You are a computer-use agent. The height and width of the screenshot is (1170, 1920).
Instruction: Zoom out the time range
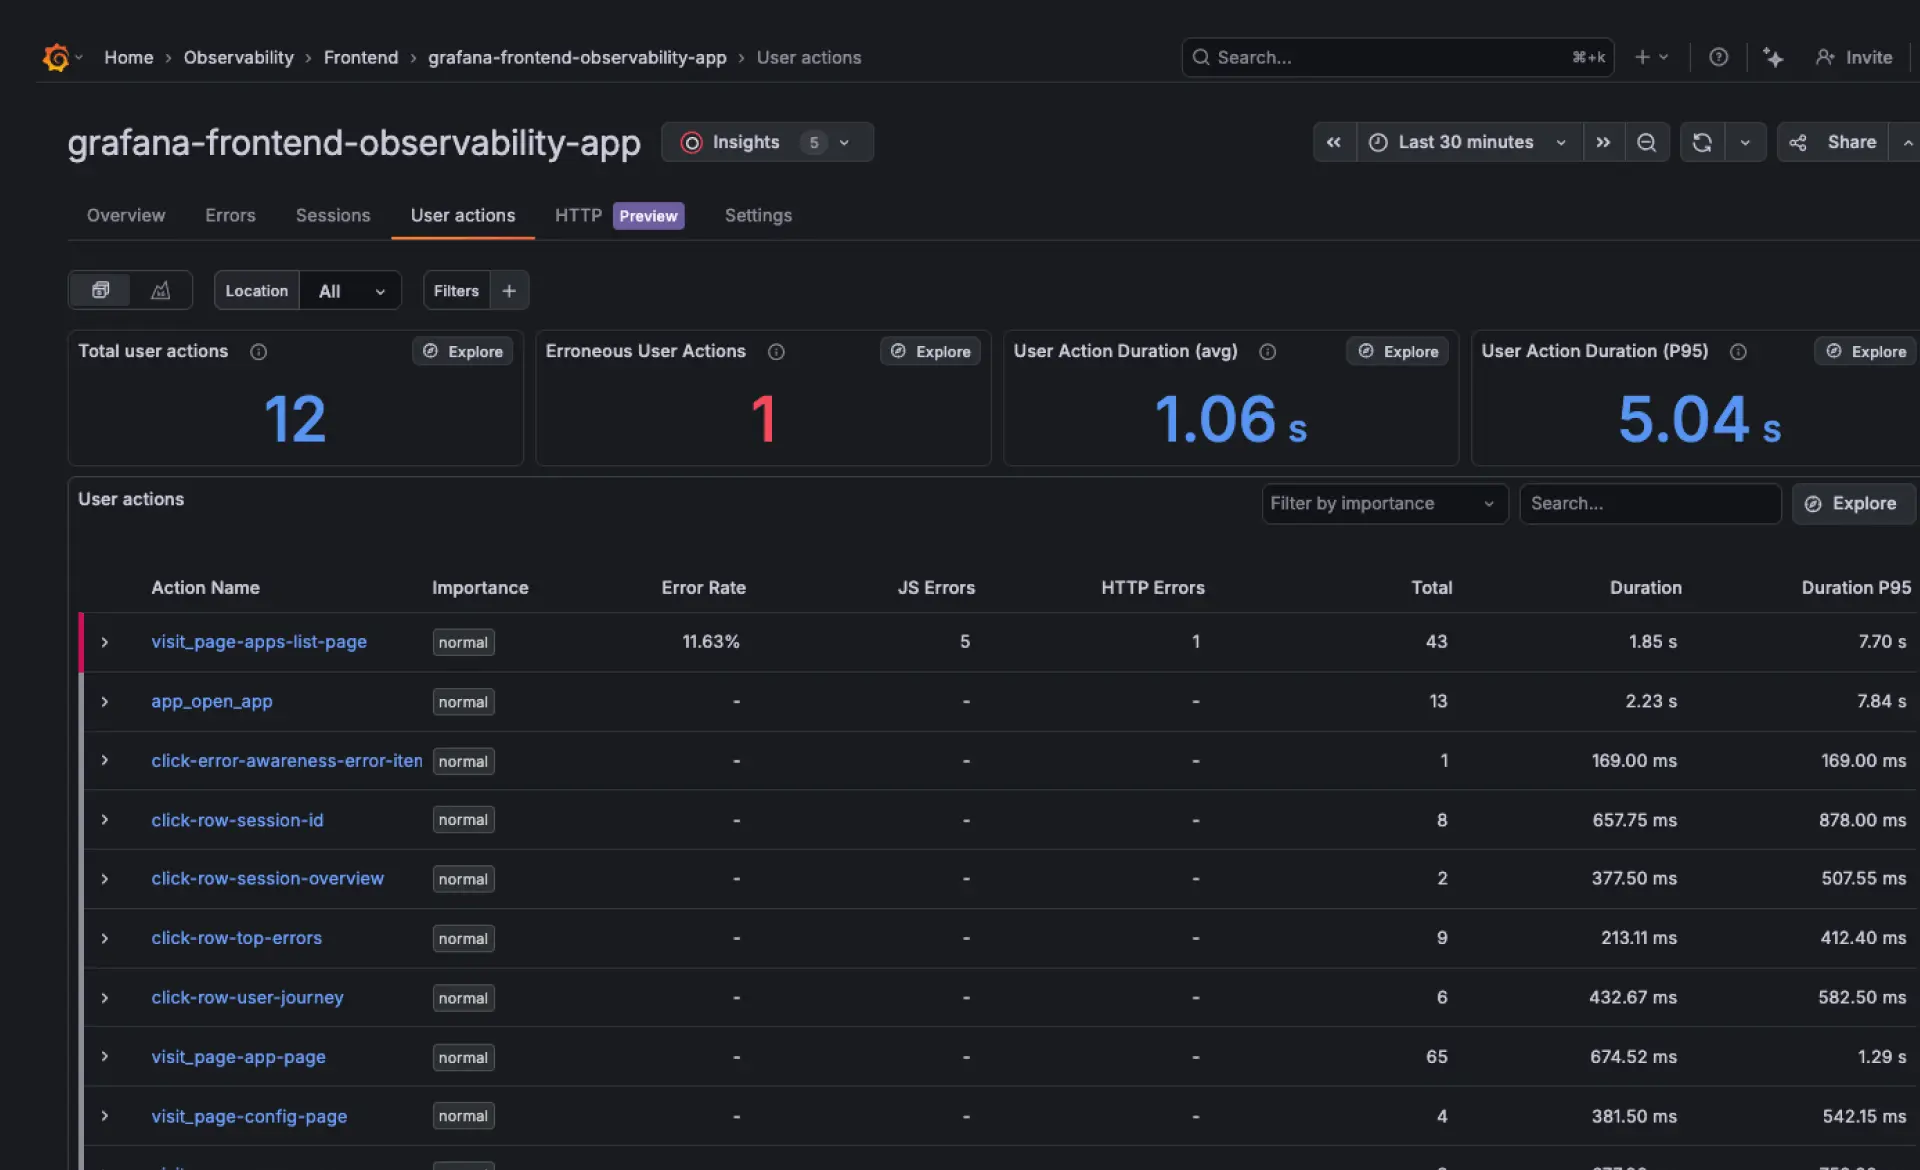click(1647, 142)
